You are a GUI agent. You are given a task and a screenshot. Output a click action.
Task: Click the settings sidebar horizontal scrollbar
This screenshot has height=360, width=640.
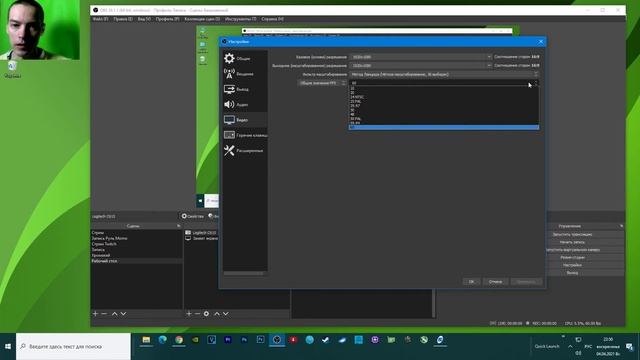[245, 273]
